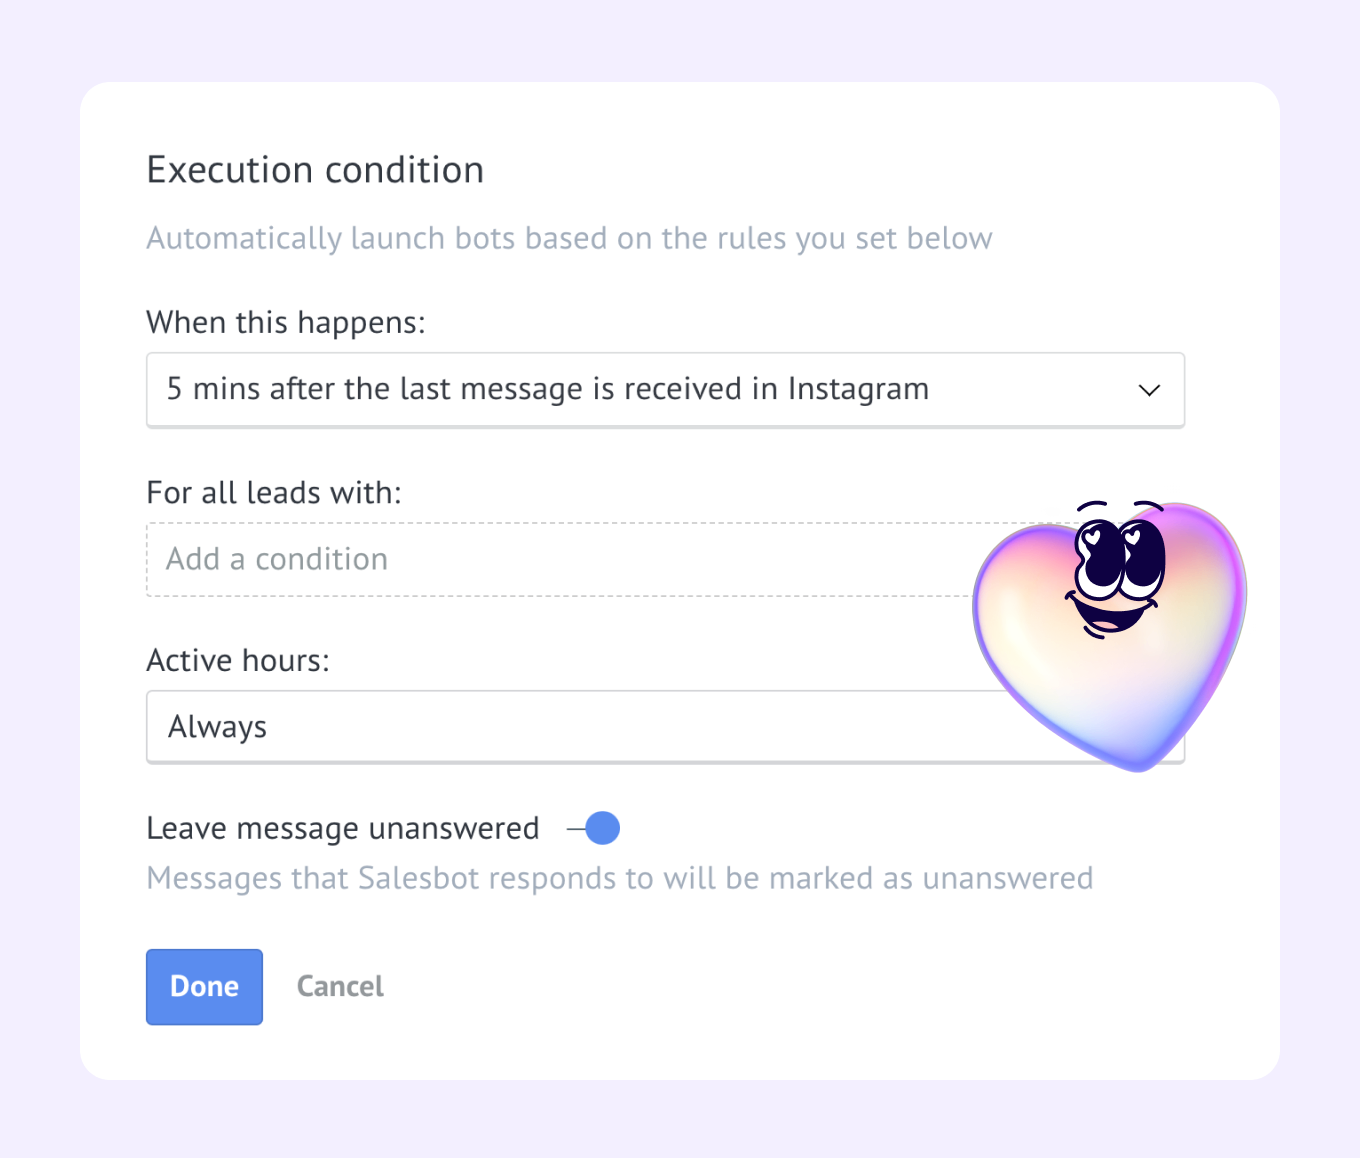Click the "Leave message unanswered" label text
Screen dimensions: 1360x1158
point(343,829)
